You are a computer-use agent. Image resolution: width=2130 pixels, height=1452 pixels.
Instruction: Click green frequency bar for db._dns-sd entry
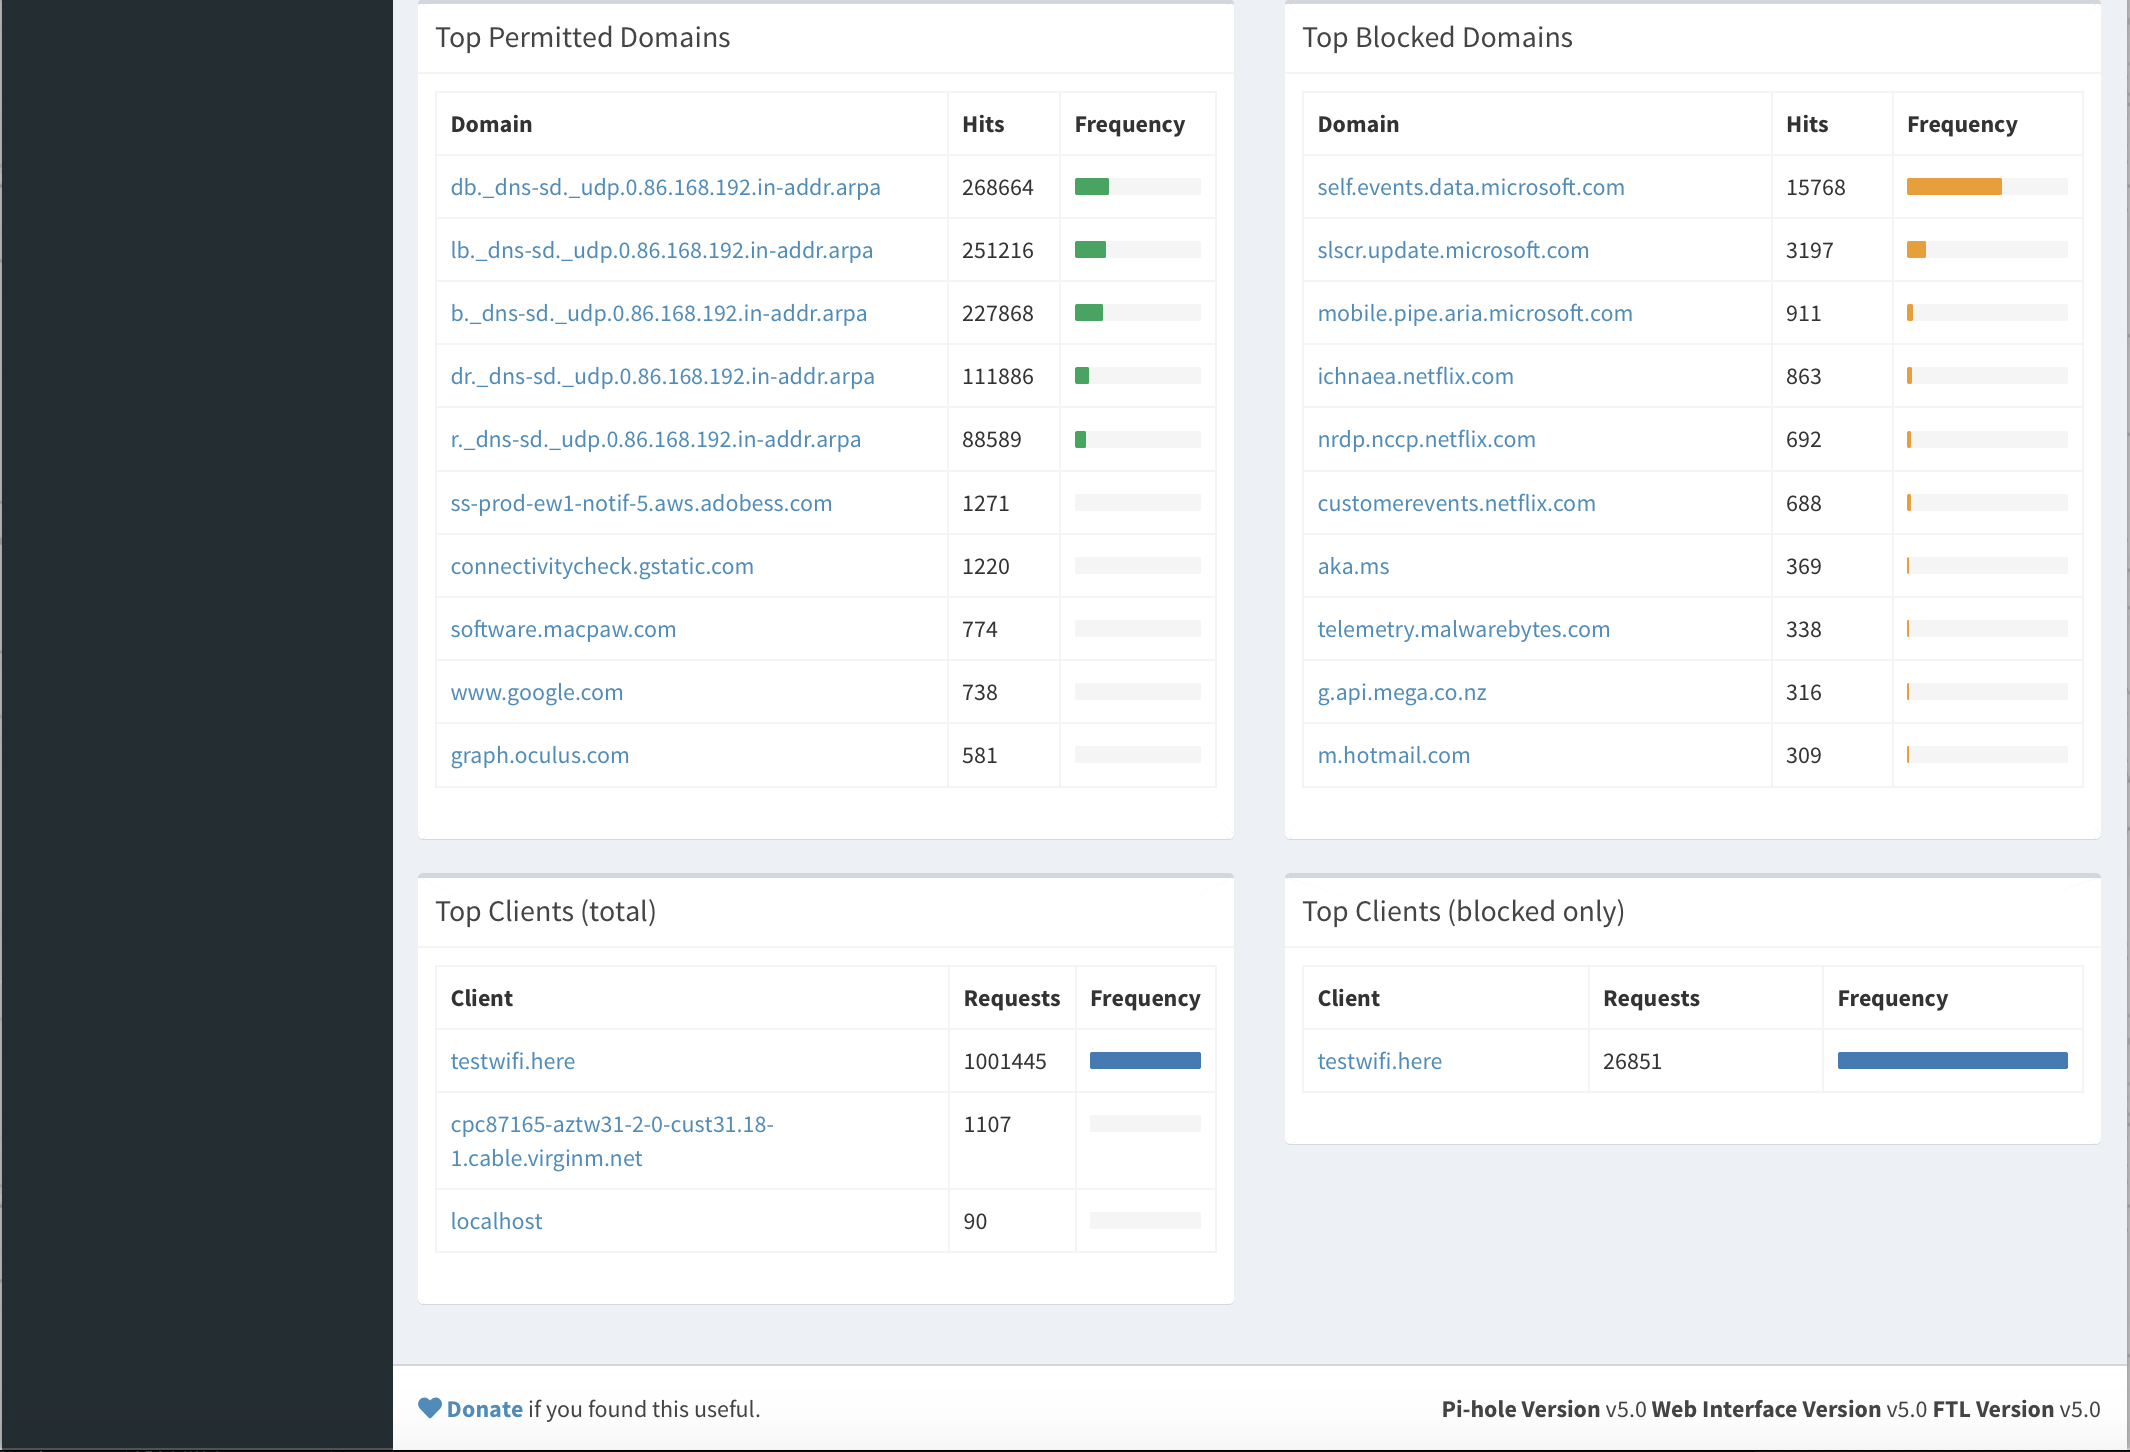point(1091,187)
